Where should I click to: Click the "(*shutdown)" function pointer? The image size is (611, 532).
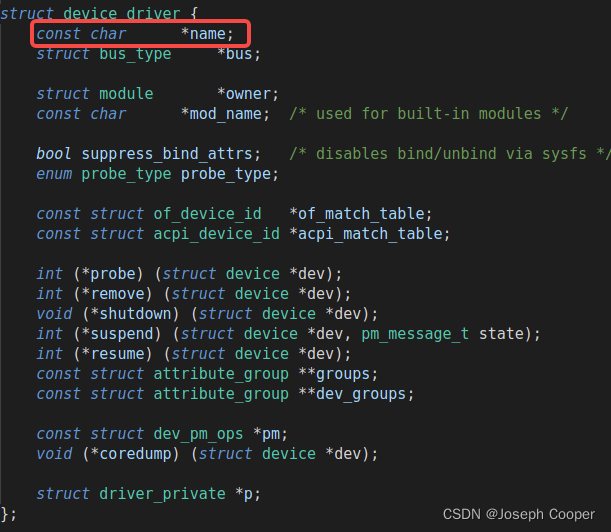point(131,314)
